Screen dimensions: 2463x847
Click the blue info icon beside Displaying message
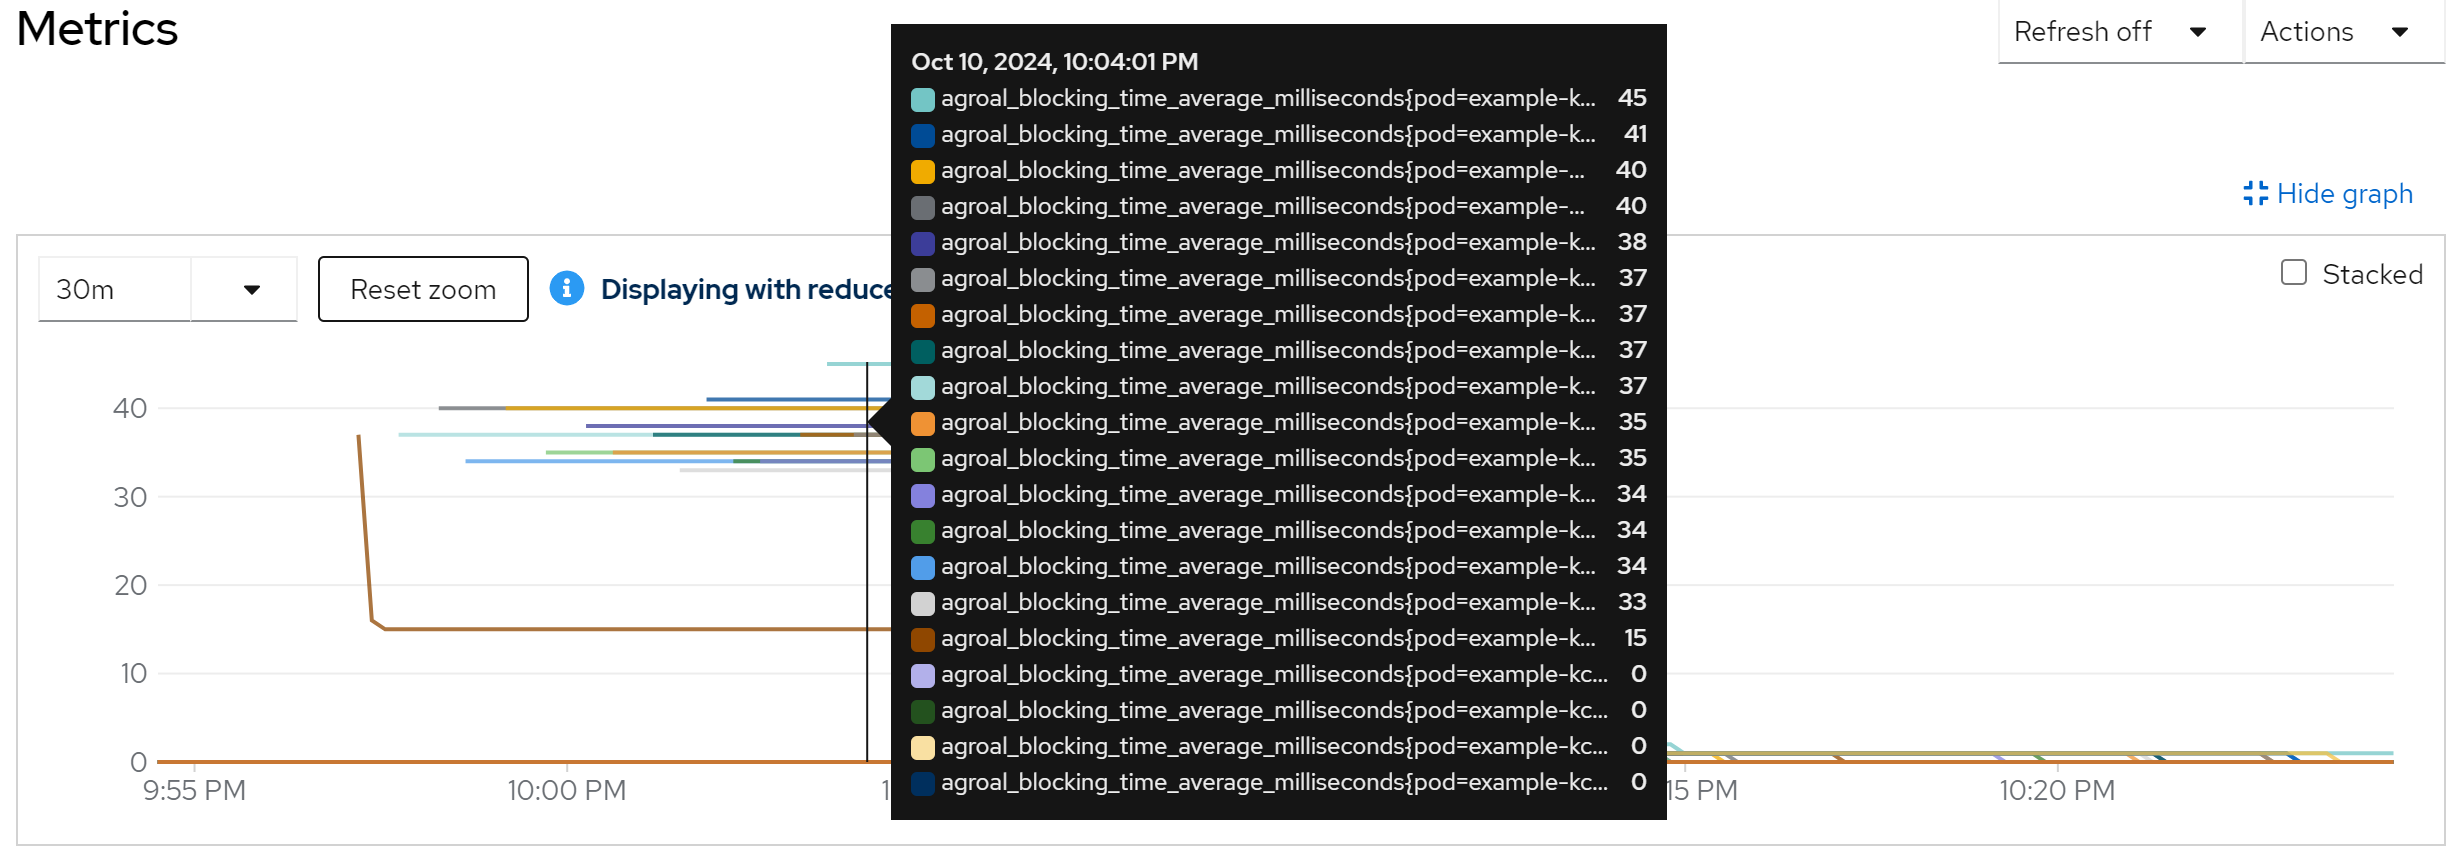tap(566, 289)
